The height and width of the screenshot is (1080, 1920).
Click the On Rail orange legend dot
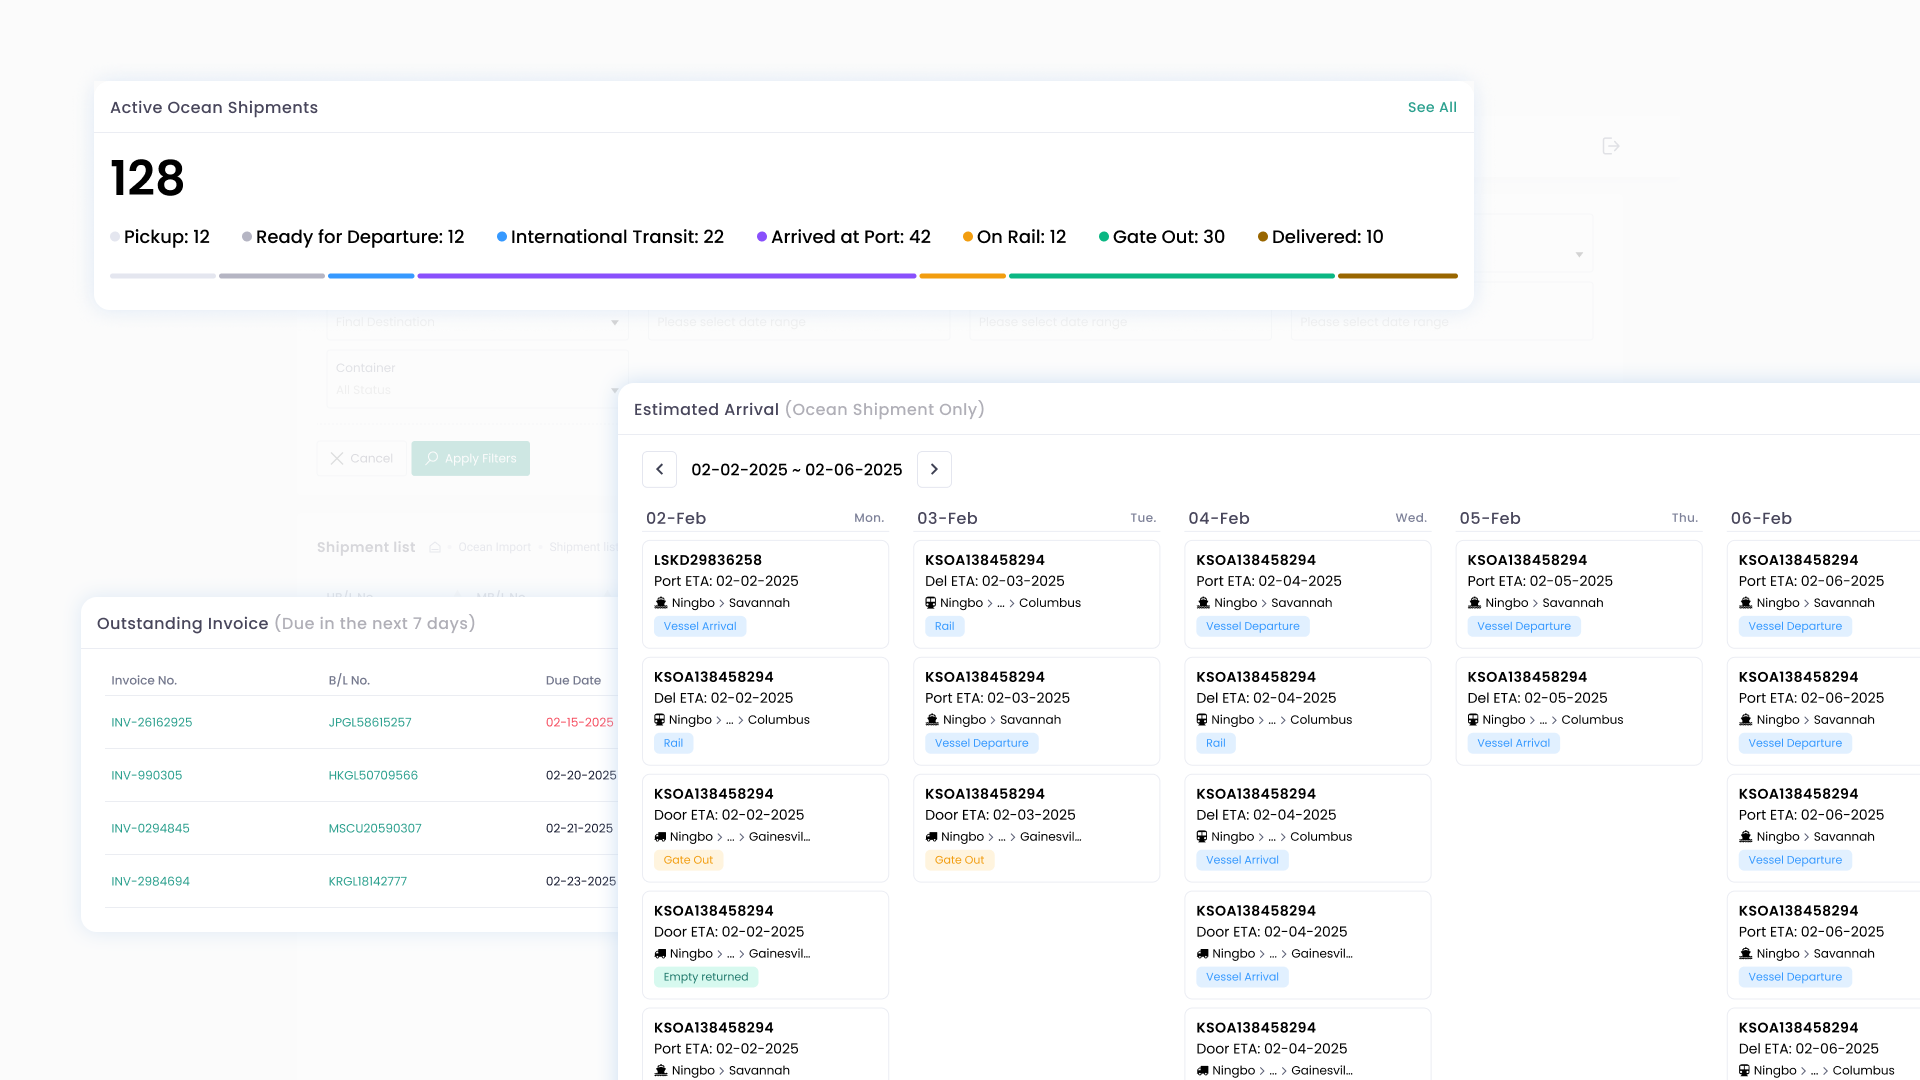968,237
